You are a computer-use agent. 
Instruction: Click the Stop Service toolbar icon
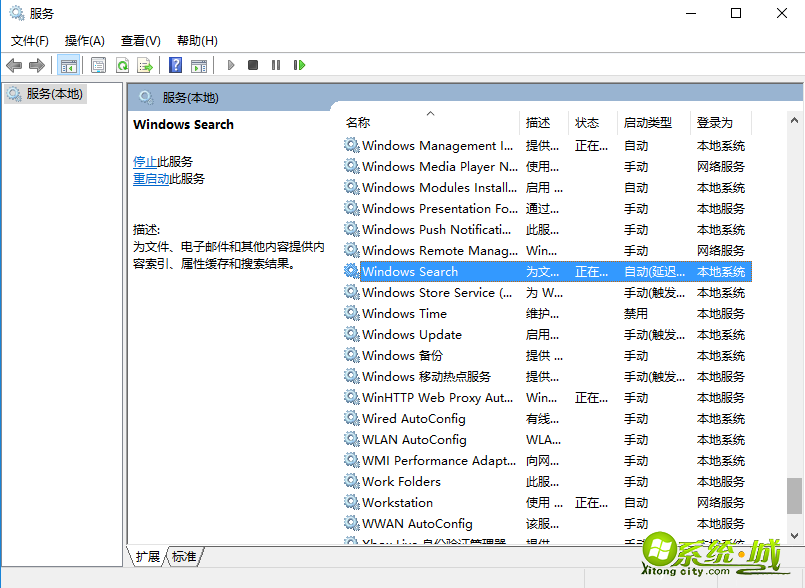click(252, 64)
